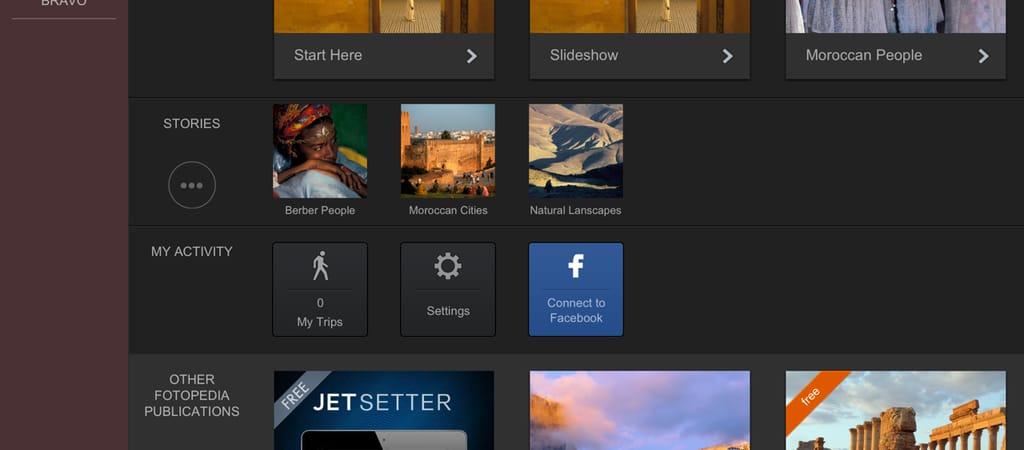Open the My Trips walking person icon

tap(320, 266)
